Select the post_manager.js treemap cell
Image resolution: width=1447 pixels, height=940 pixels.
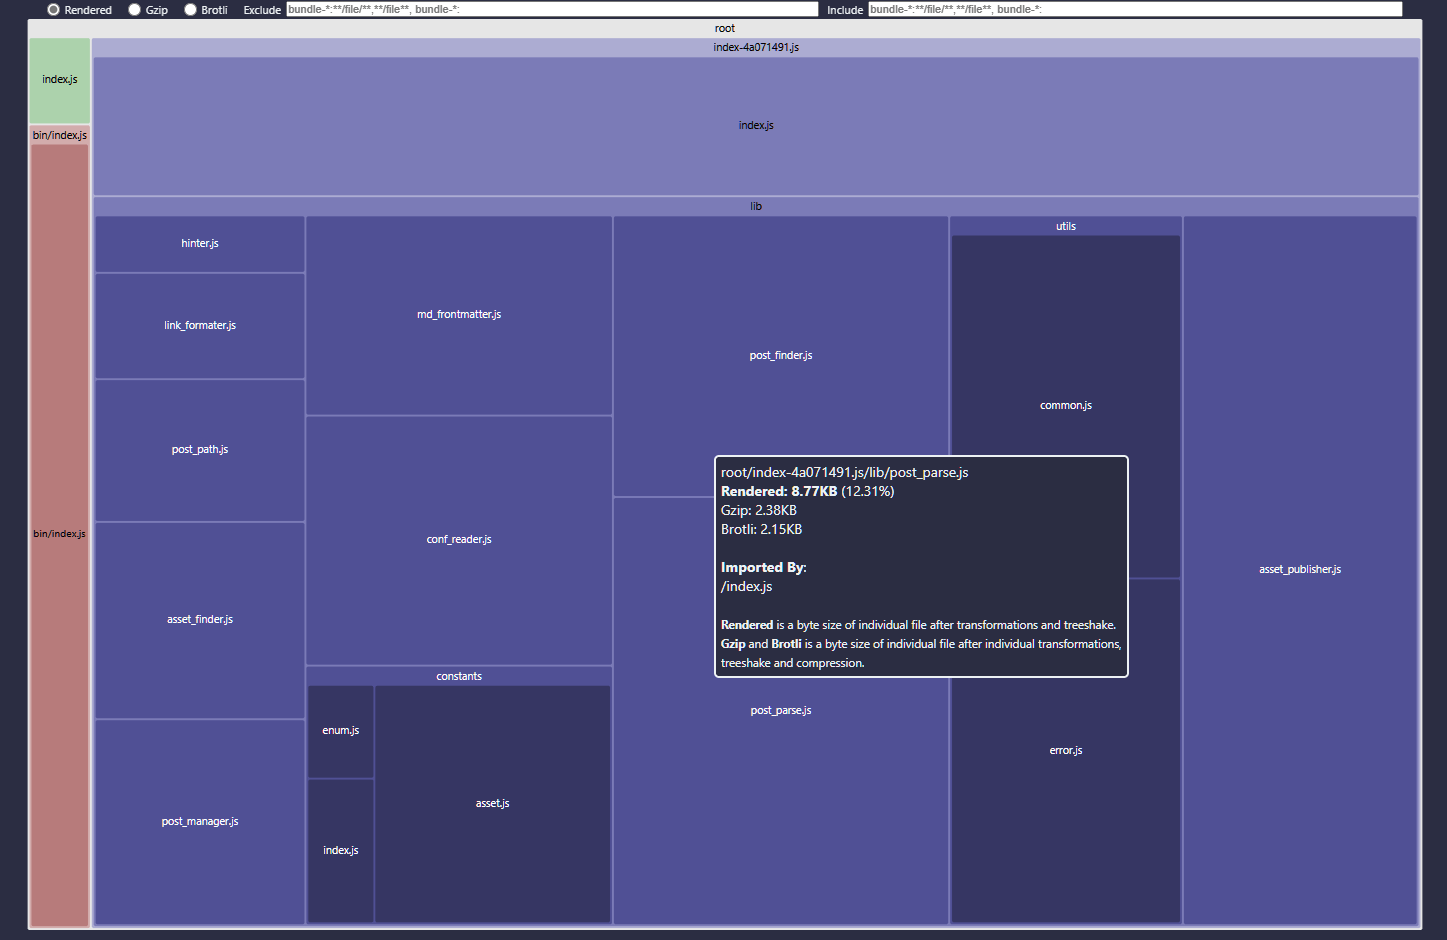[199, 821]
